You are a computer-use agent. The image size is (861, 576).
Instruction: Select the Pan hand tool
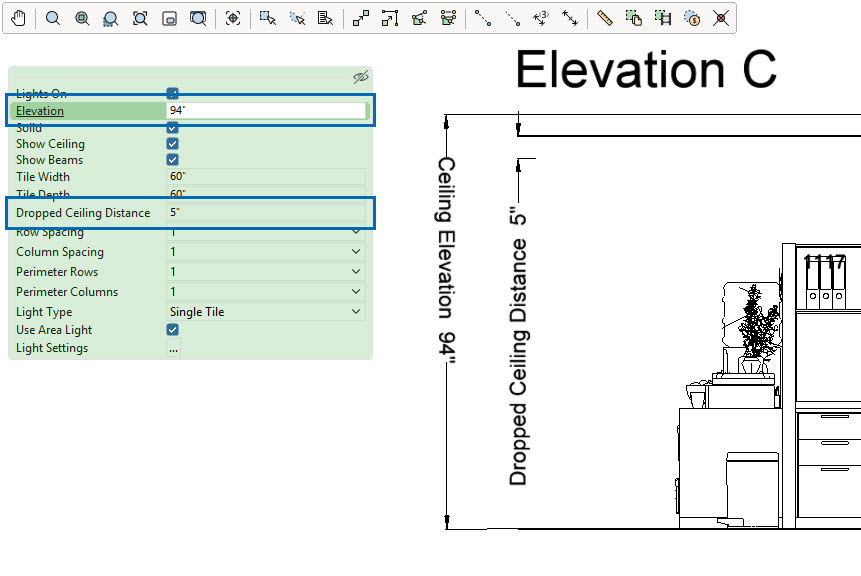coord(19,18)
